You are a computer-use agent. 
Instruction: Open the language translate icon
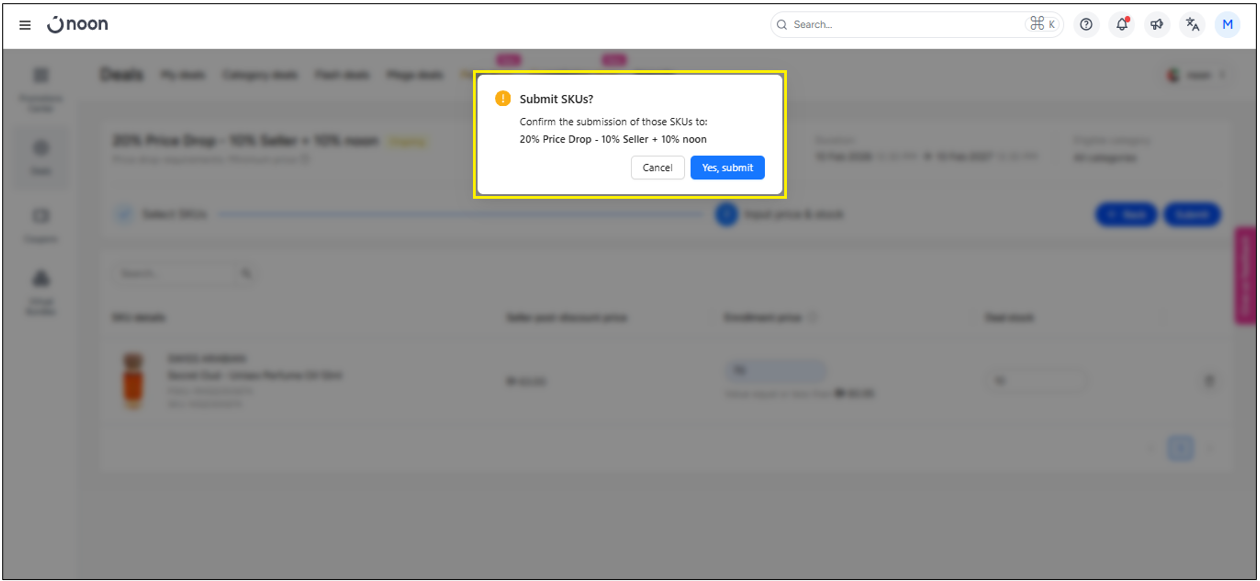1192,25
